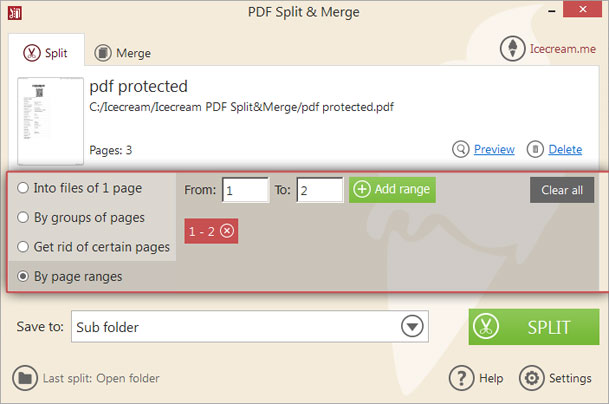Click the Preview magnifier icon
This screenshot has height=404, width=609.
(461, 149)
